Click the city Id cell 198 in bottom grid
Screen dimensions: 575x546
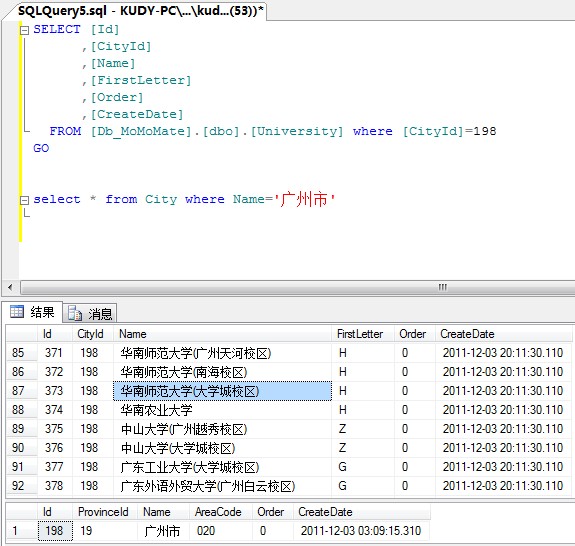point(55,531)
